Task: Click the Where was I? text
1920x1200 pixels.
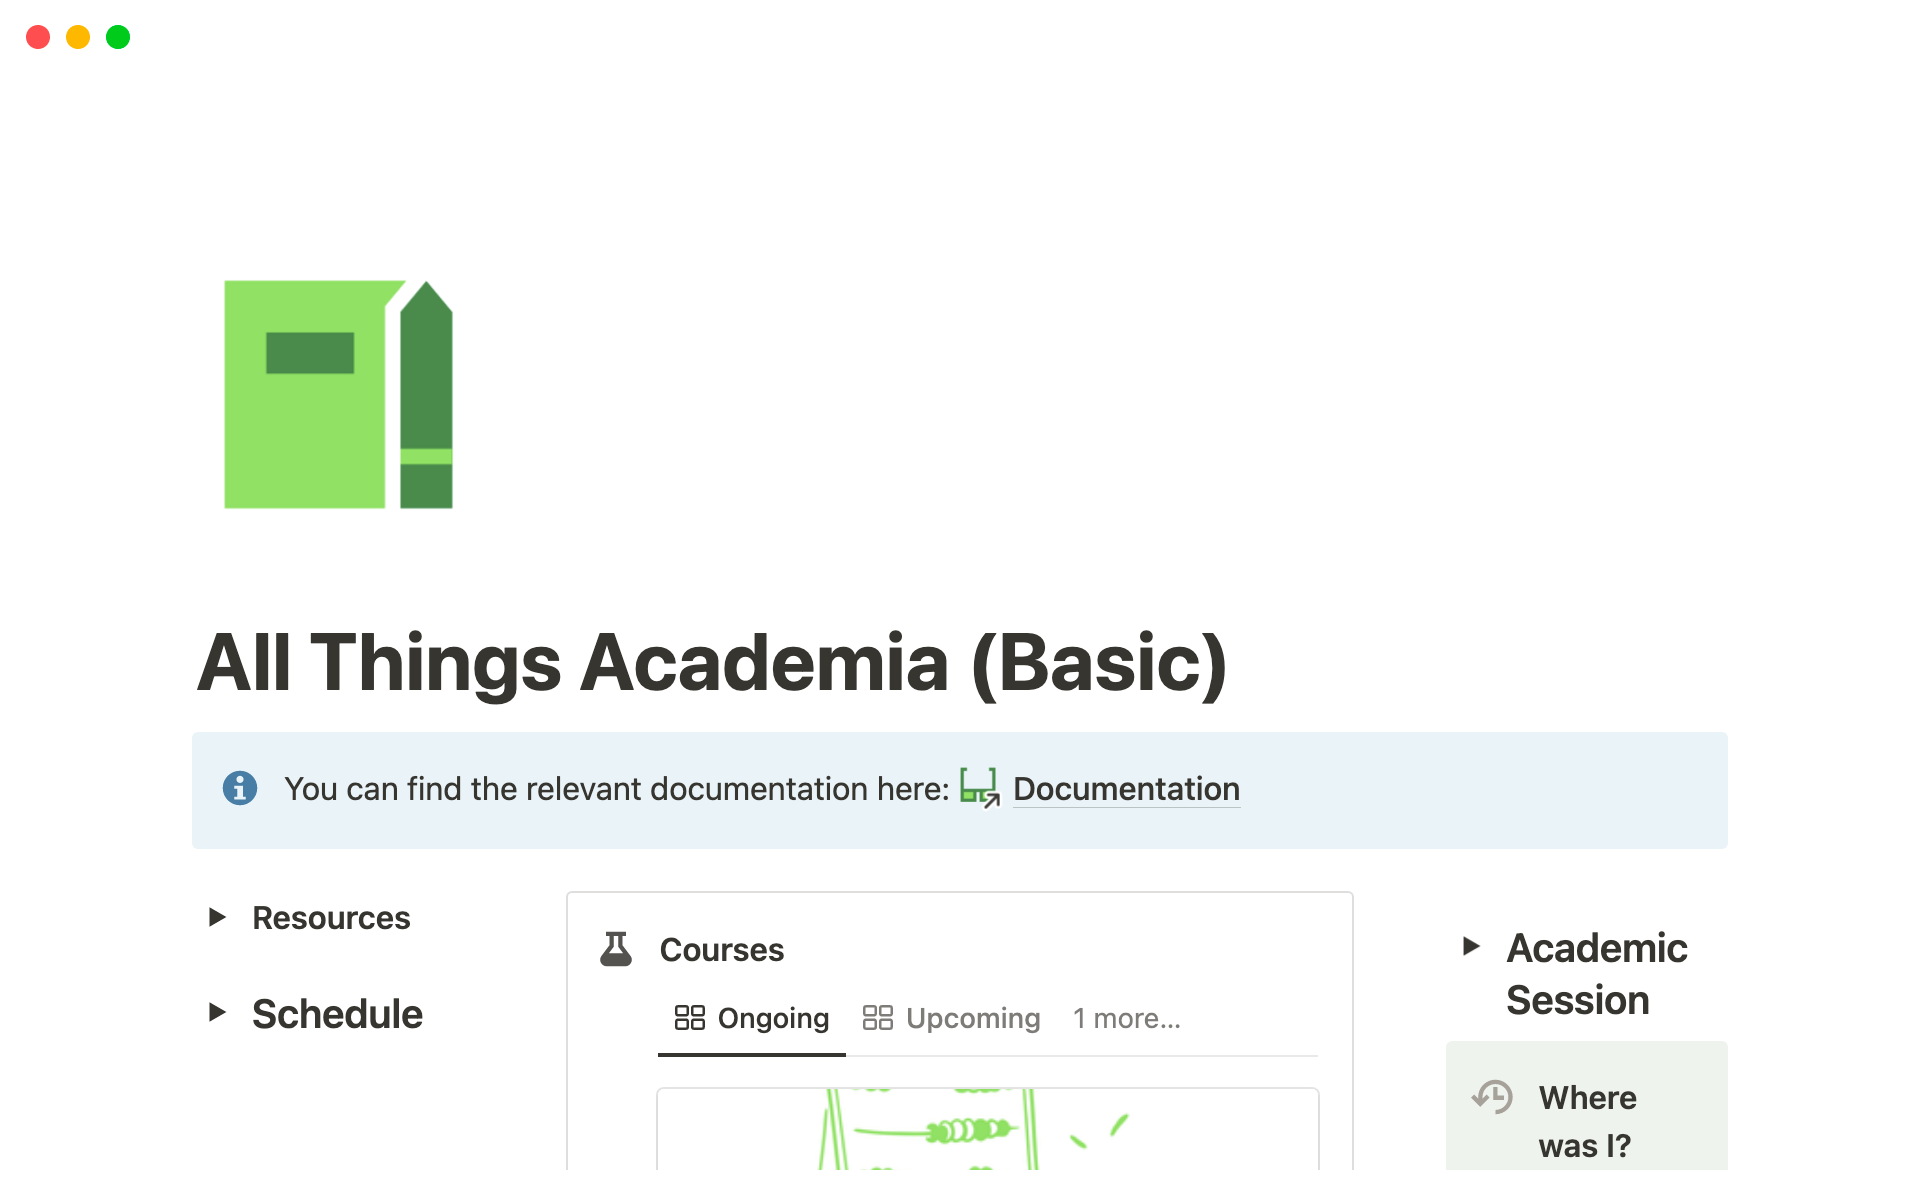Action: tap(1587, 1121)
